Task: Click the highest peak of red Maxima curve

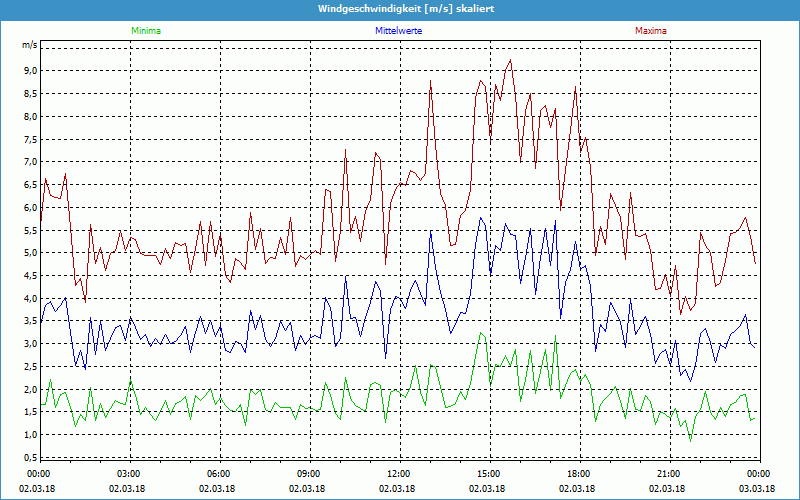Action: [x=511, y=60]
